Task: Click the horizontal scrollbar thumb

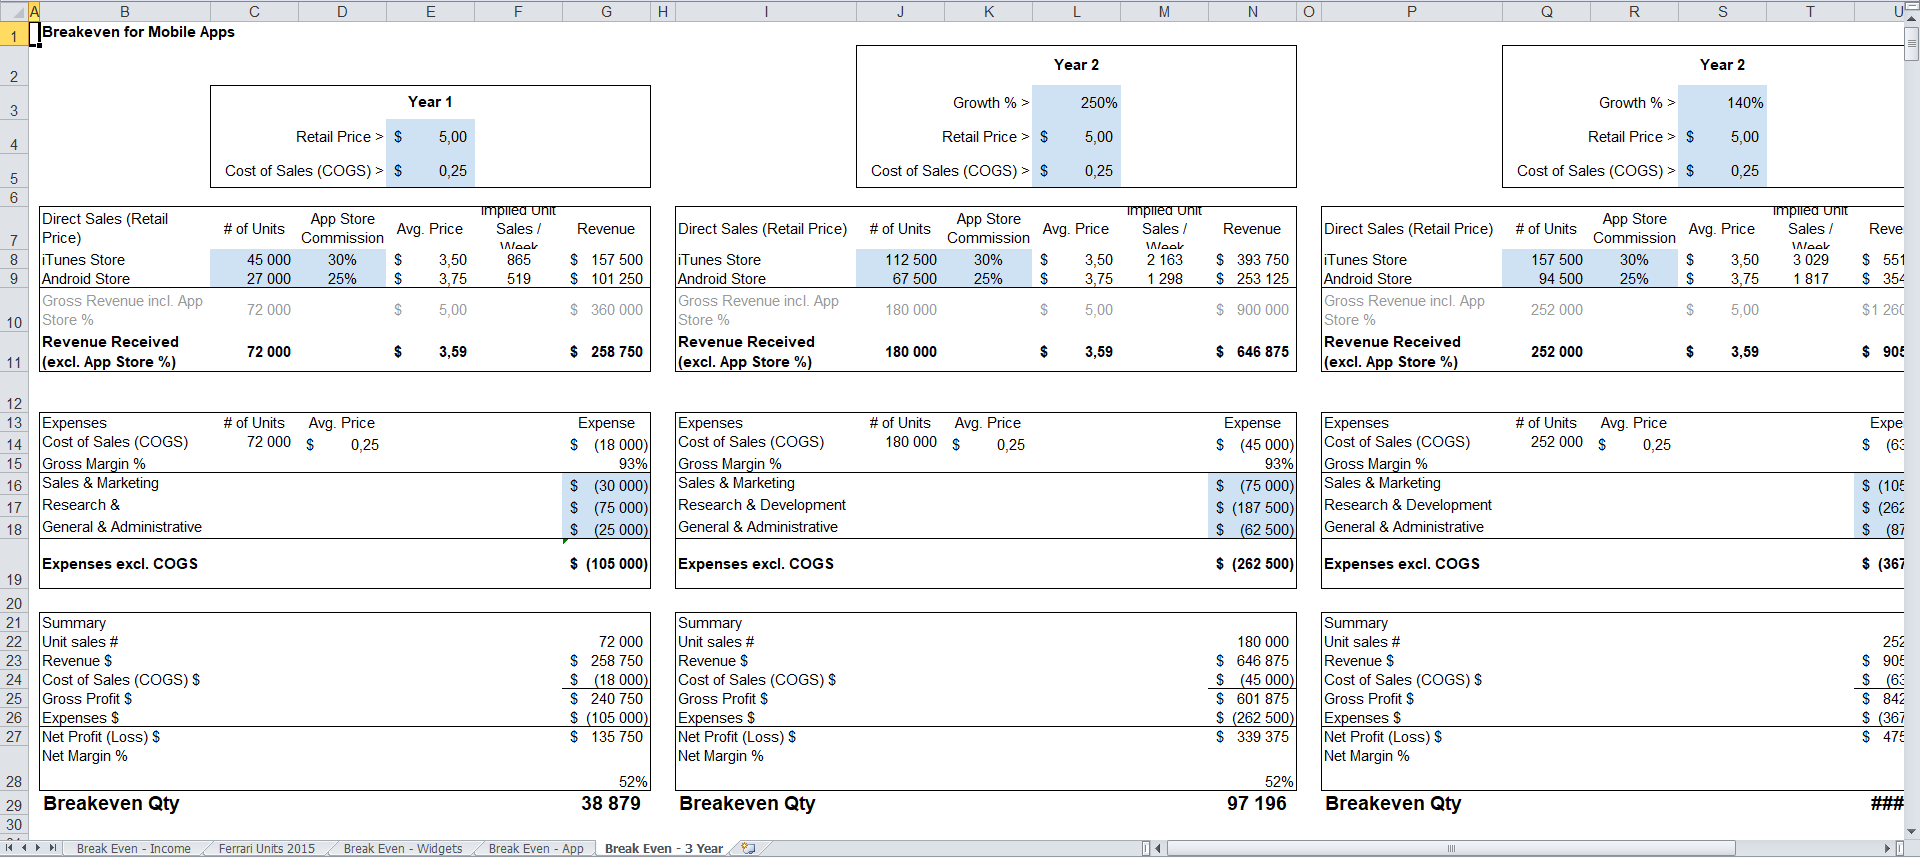Action: coord(1451,848)
